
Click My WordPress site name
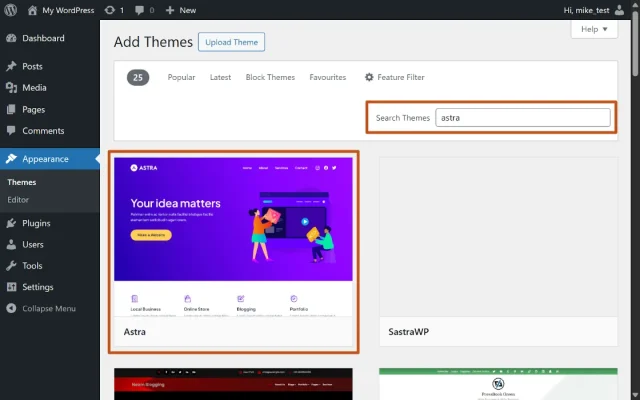pos(68,10)
